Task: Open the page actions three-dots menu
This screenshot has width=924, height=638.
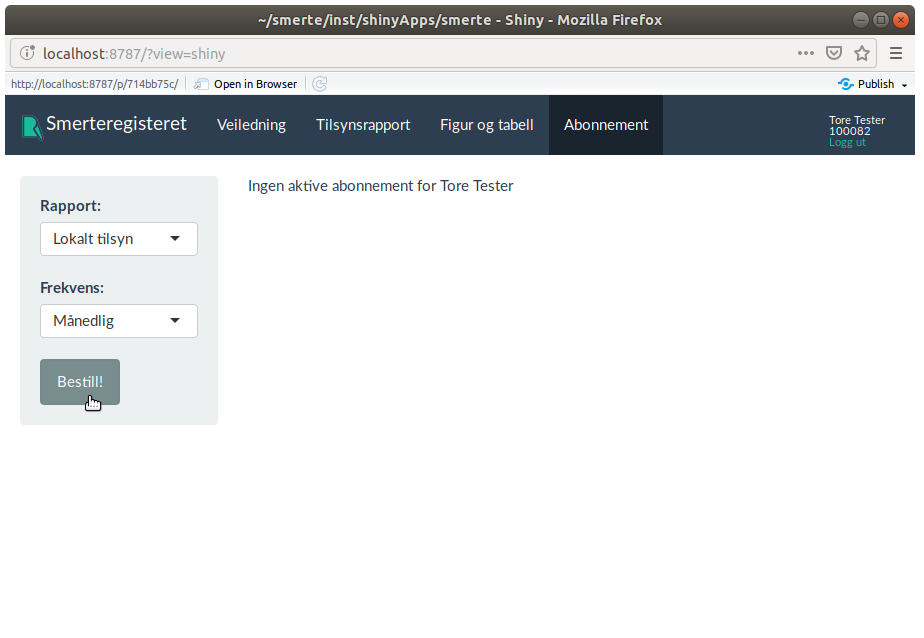Action: point(806,53)
